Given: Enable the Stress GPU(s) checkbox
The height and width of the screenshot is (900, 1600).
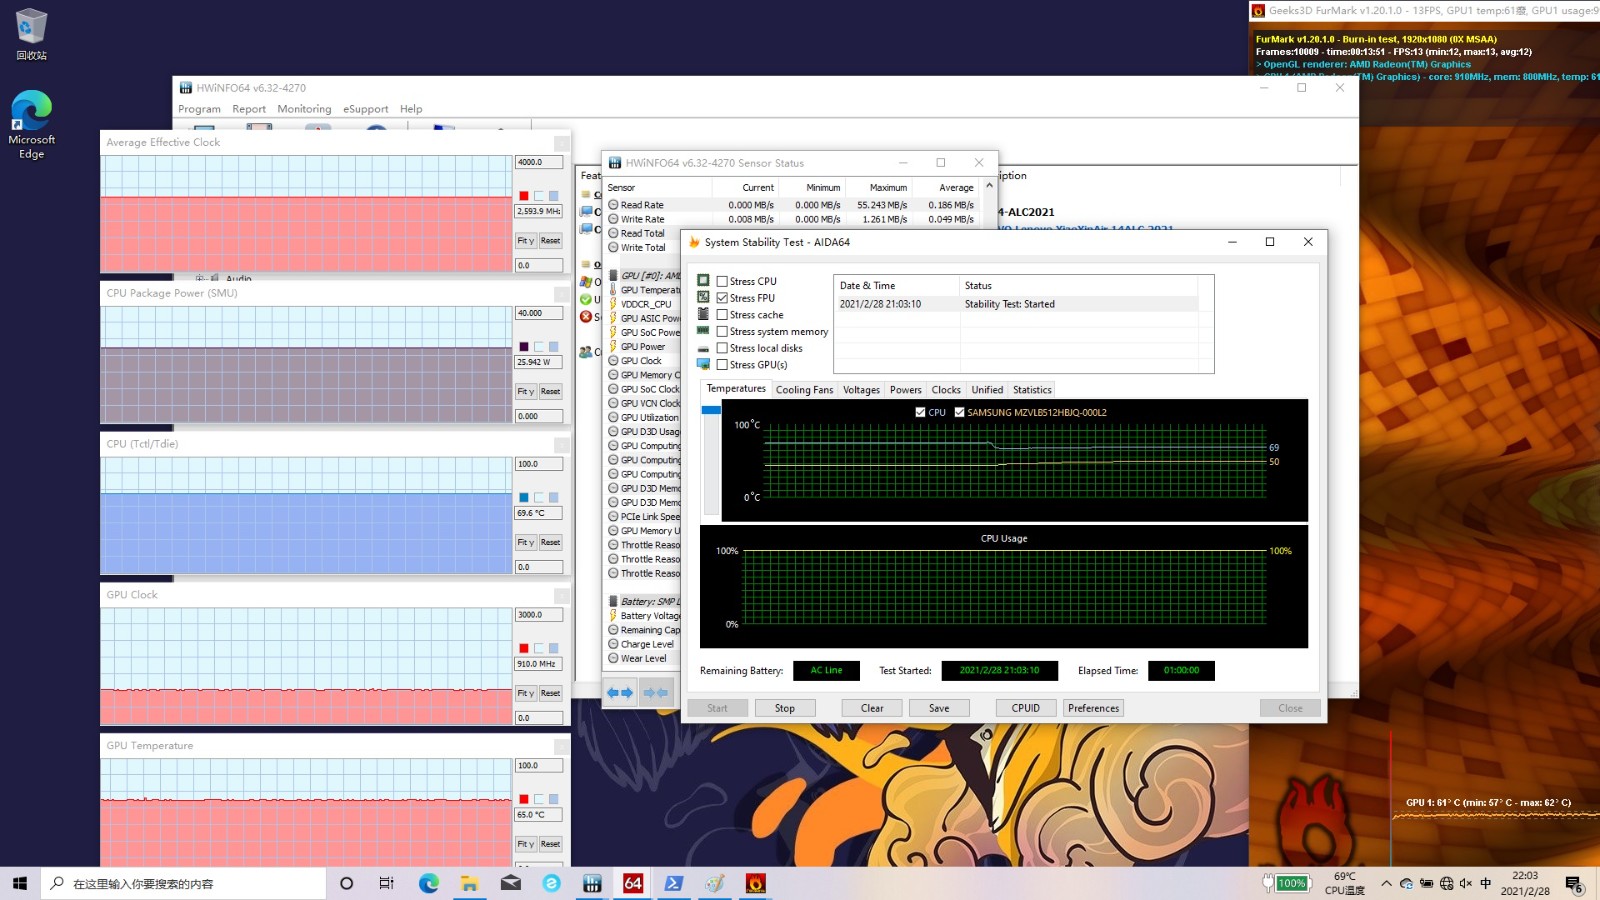Looking at the screenshot, I should tap(722, 365).
